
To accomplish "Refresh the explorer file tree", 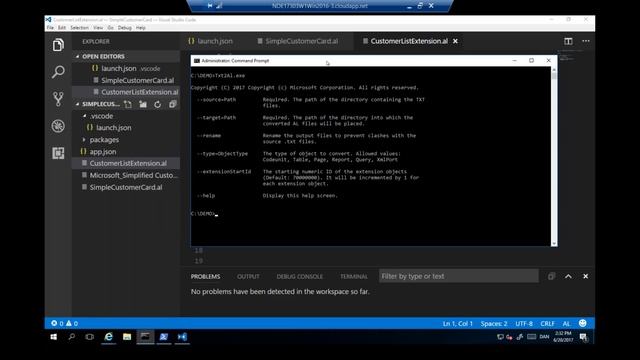I will pos(158,104).
